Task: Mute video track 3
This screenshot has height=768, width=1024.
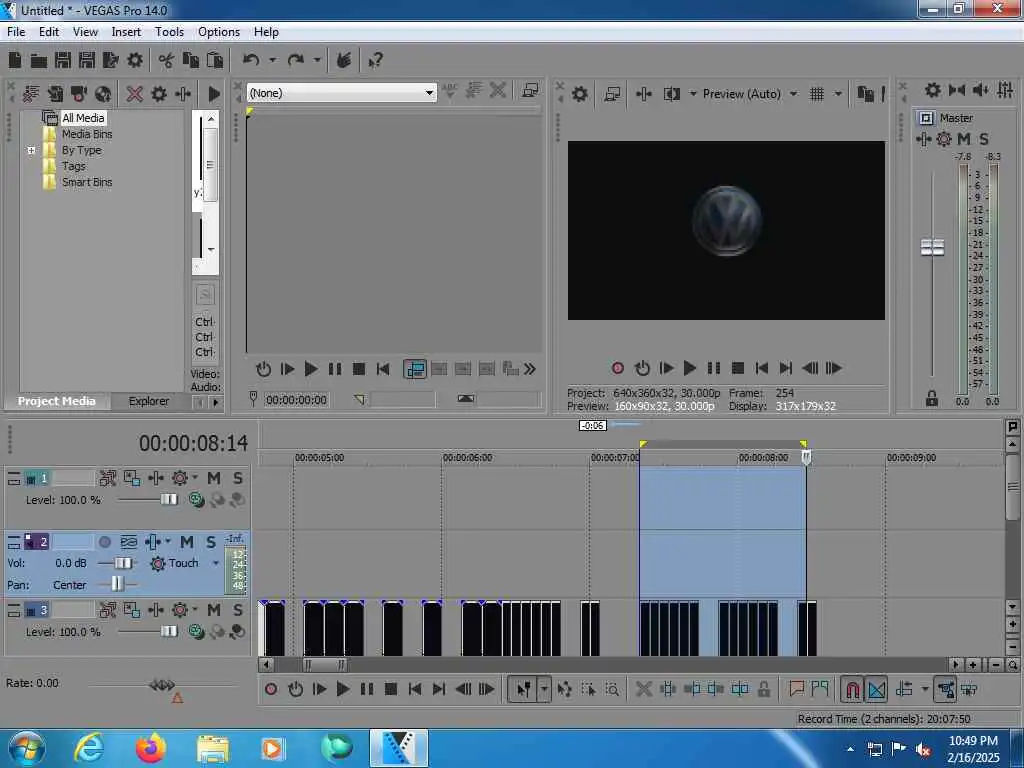Action: pos(214,611)
